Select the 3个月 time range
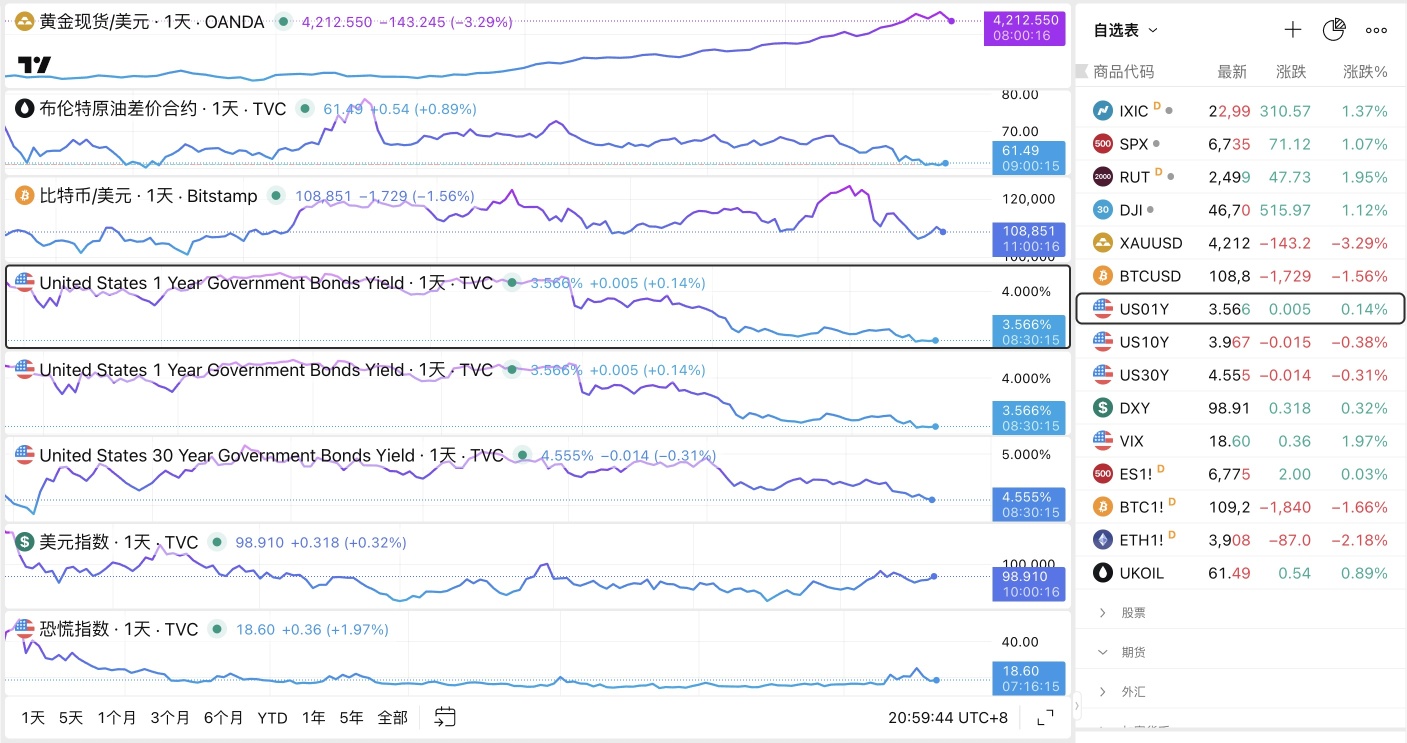This screenshot has width=1407, height=743. pos(170,717)
